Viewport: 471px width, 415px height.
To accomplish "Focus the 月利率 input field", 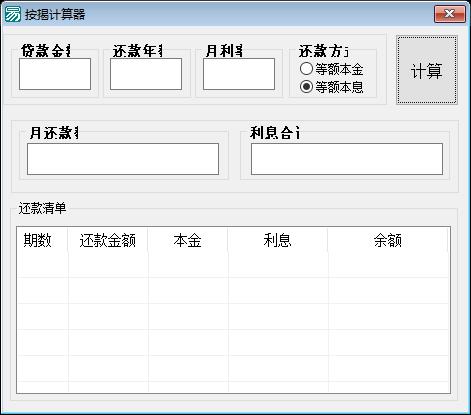I will (239, 74).
